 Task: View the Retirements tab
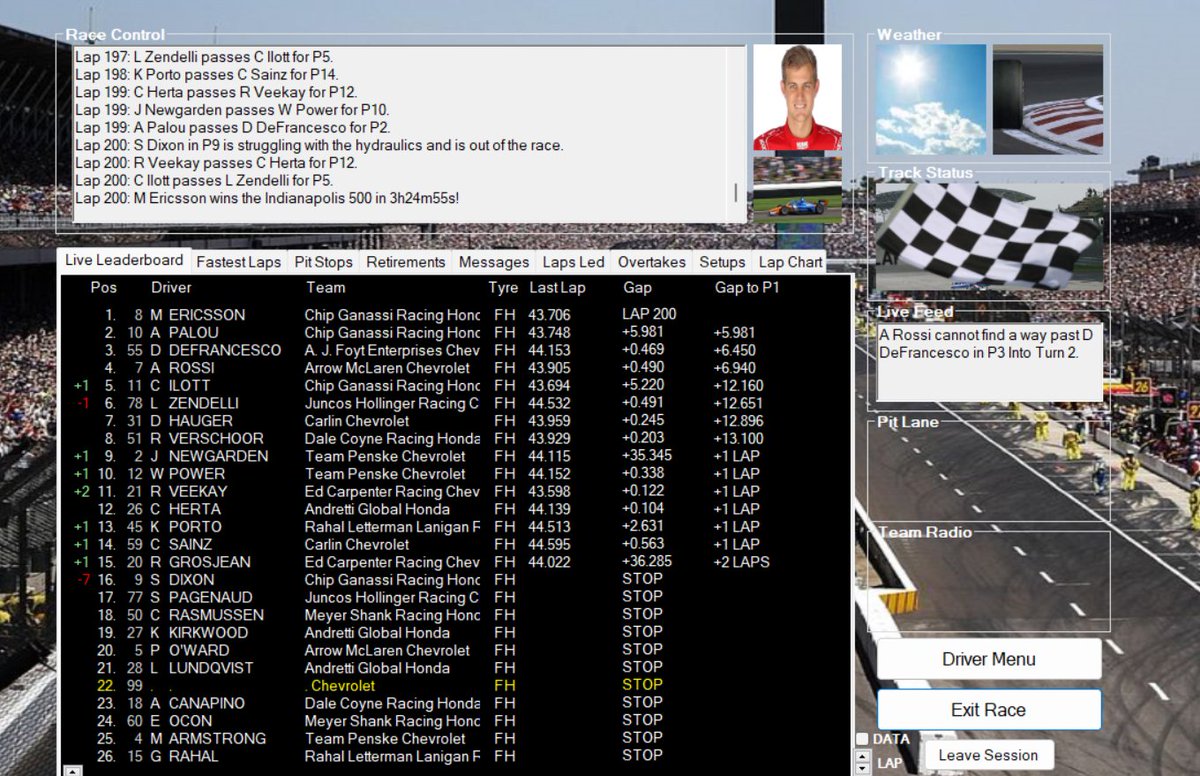tap(405, 262)
